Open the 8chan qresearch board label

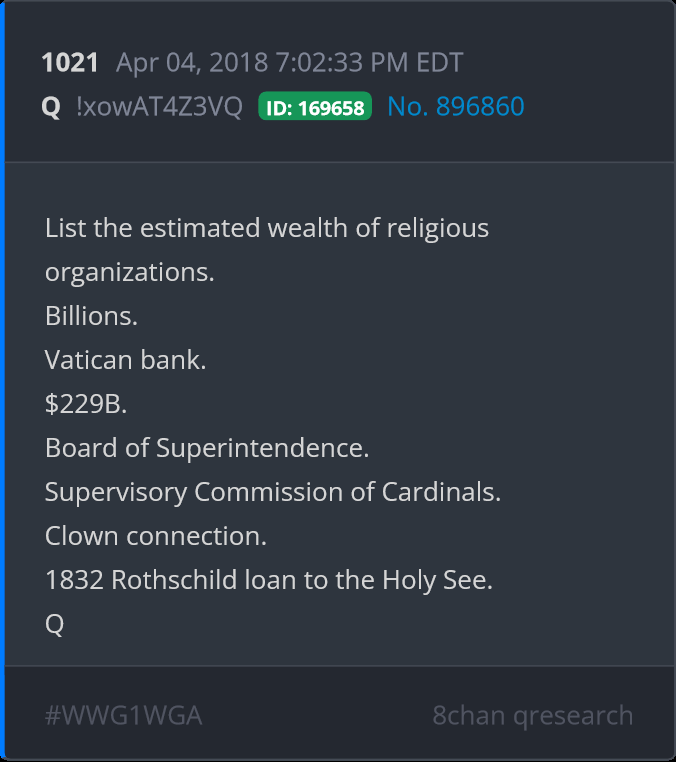(x=532, y=716)
